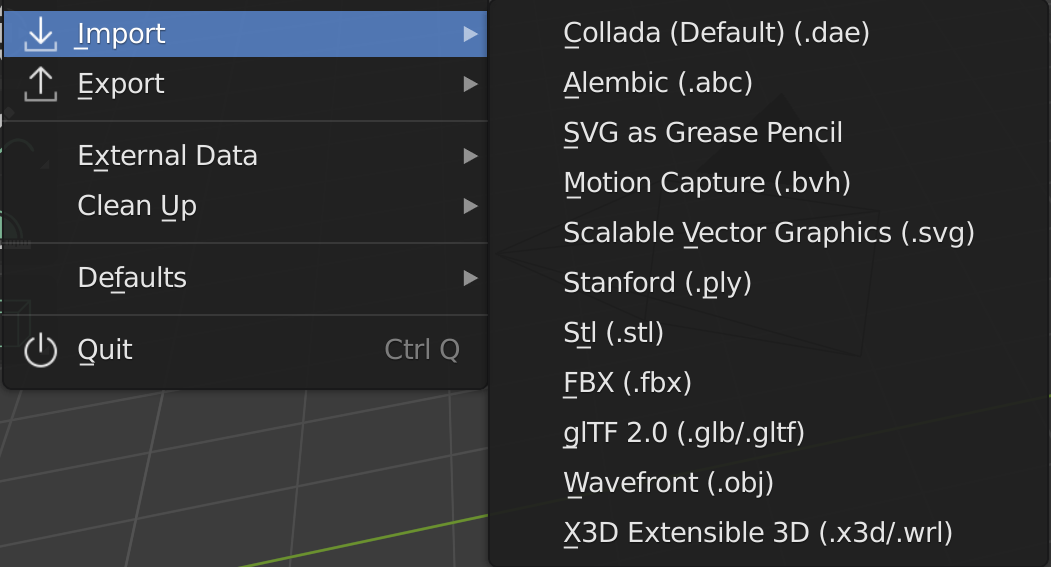Expand the Import submenu arrow

(x=471, y=34)
